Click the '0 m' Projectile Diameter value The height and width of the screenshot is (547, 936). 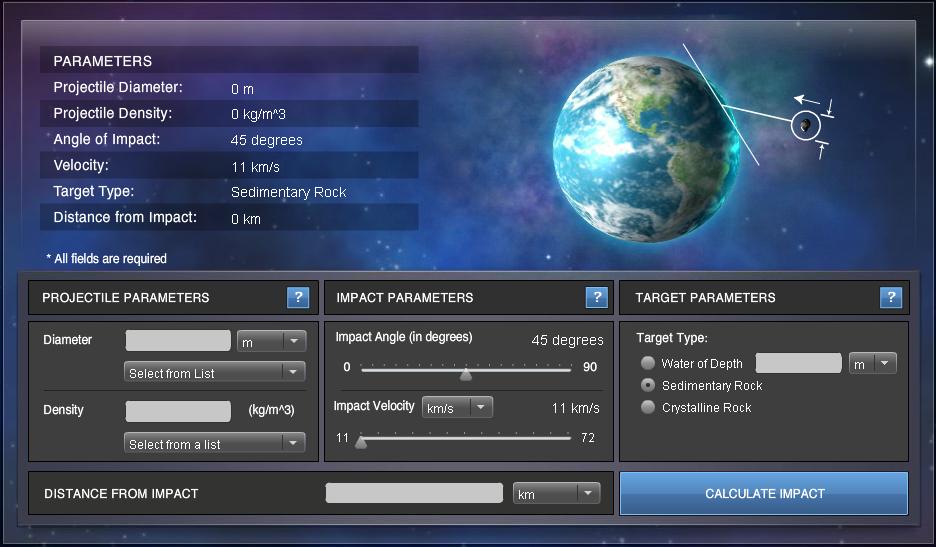tap(242, 89)
